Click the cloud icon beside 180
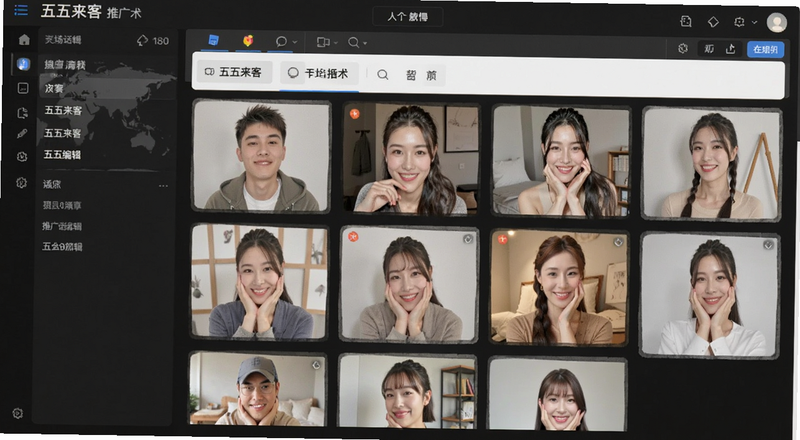 pos(142,40)
